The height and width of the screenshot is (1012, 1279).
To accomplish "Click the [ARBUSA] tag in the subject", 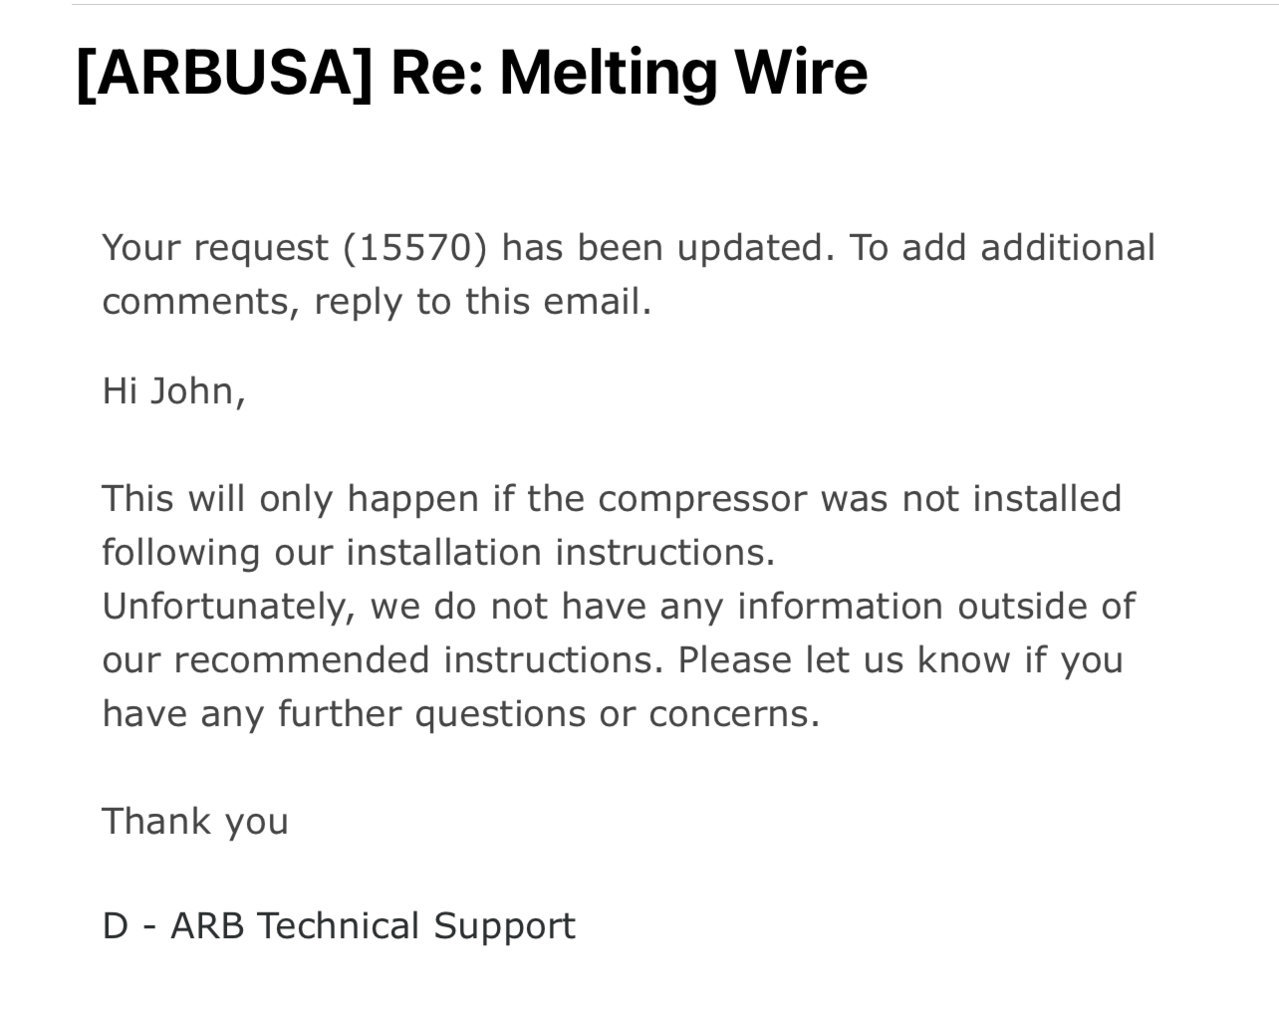I will [x=224, y=73].
